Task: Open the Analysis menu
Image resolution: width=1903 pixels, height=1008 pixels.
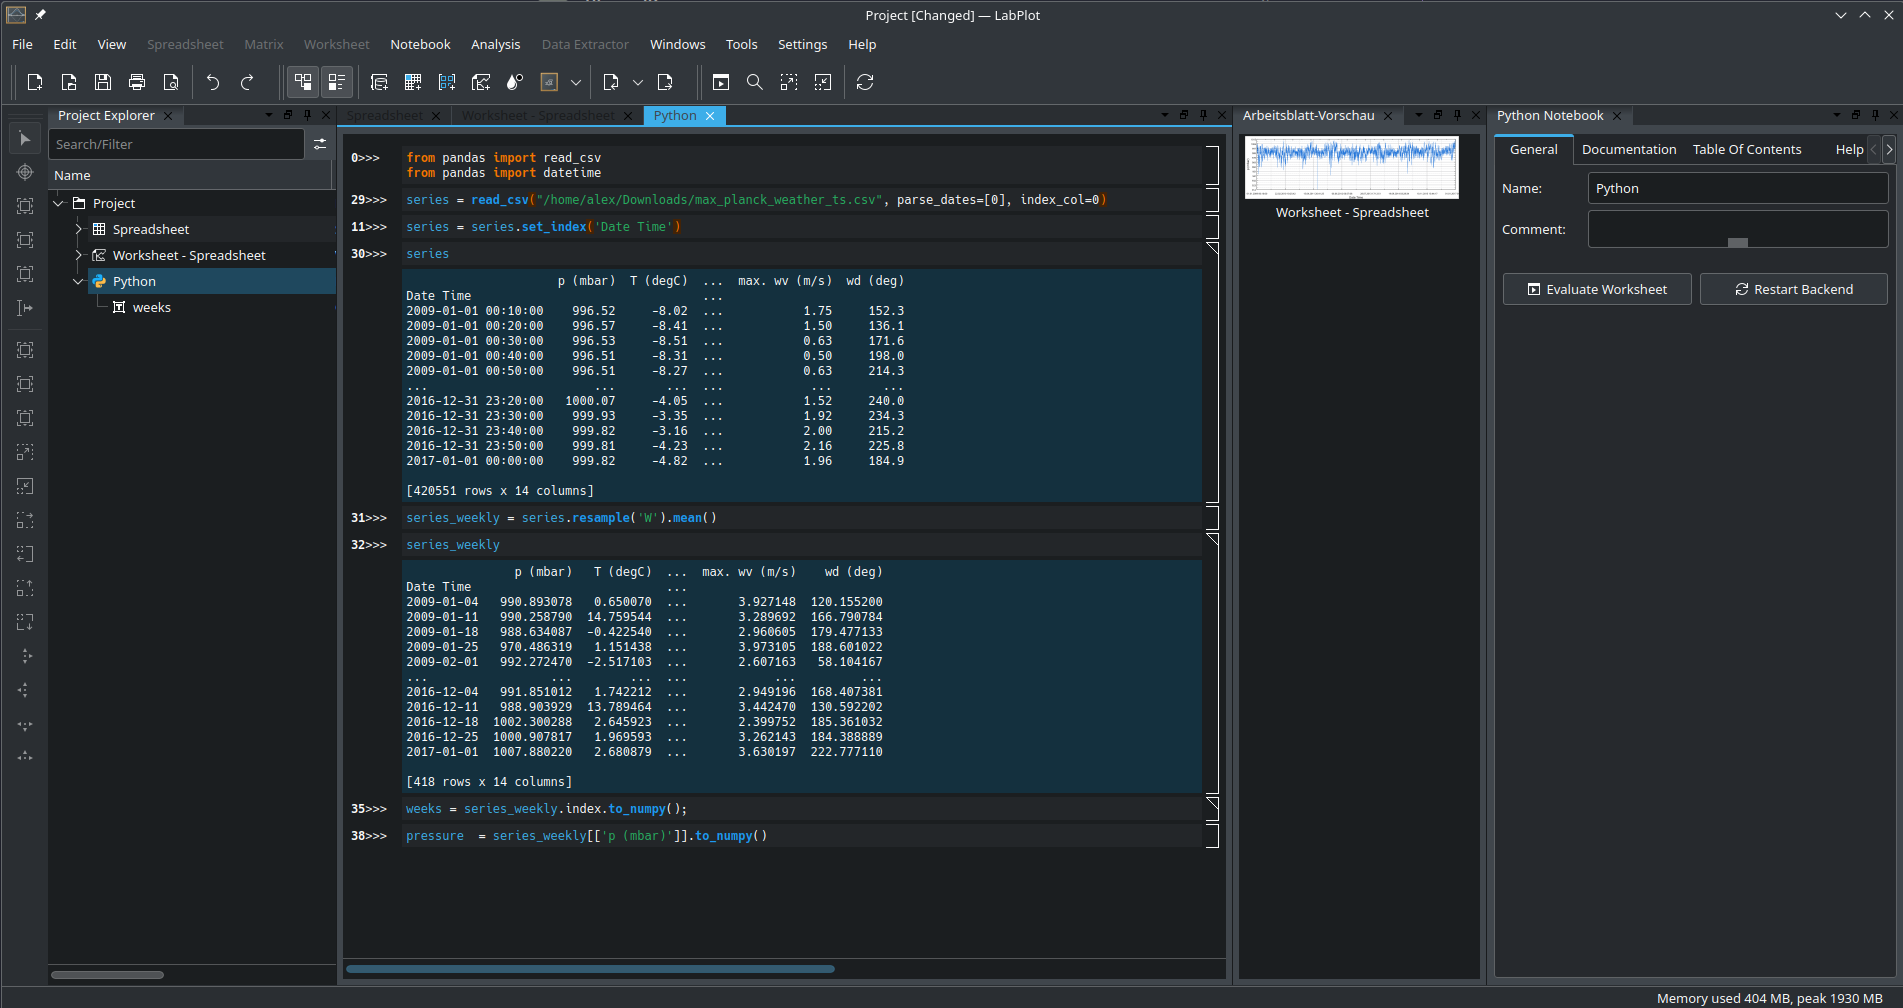Action: 495,44
